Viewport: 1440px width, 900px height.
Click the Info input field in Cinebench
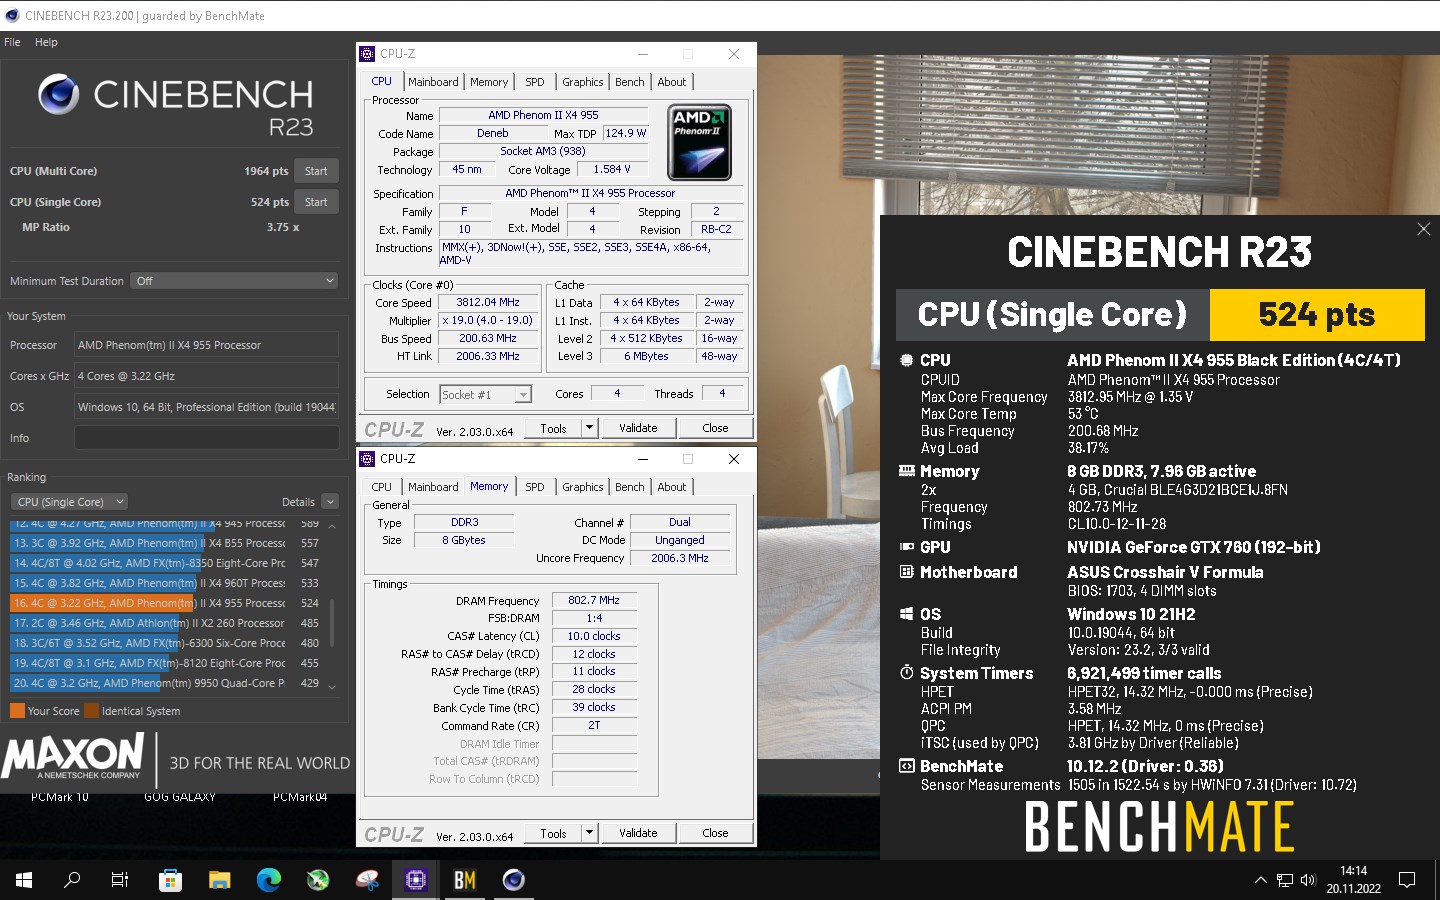206,438
